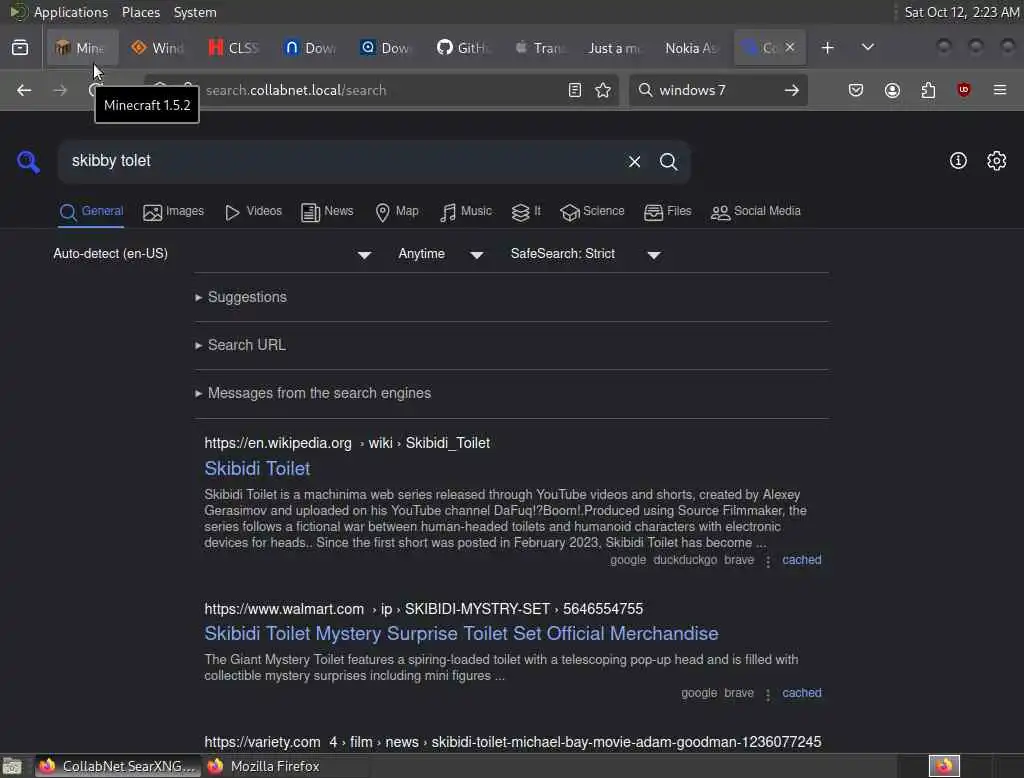
Task: Clear the search query with X
Action: tap(634, 161)
